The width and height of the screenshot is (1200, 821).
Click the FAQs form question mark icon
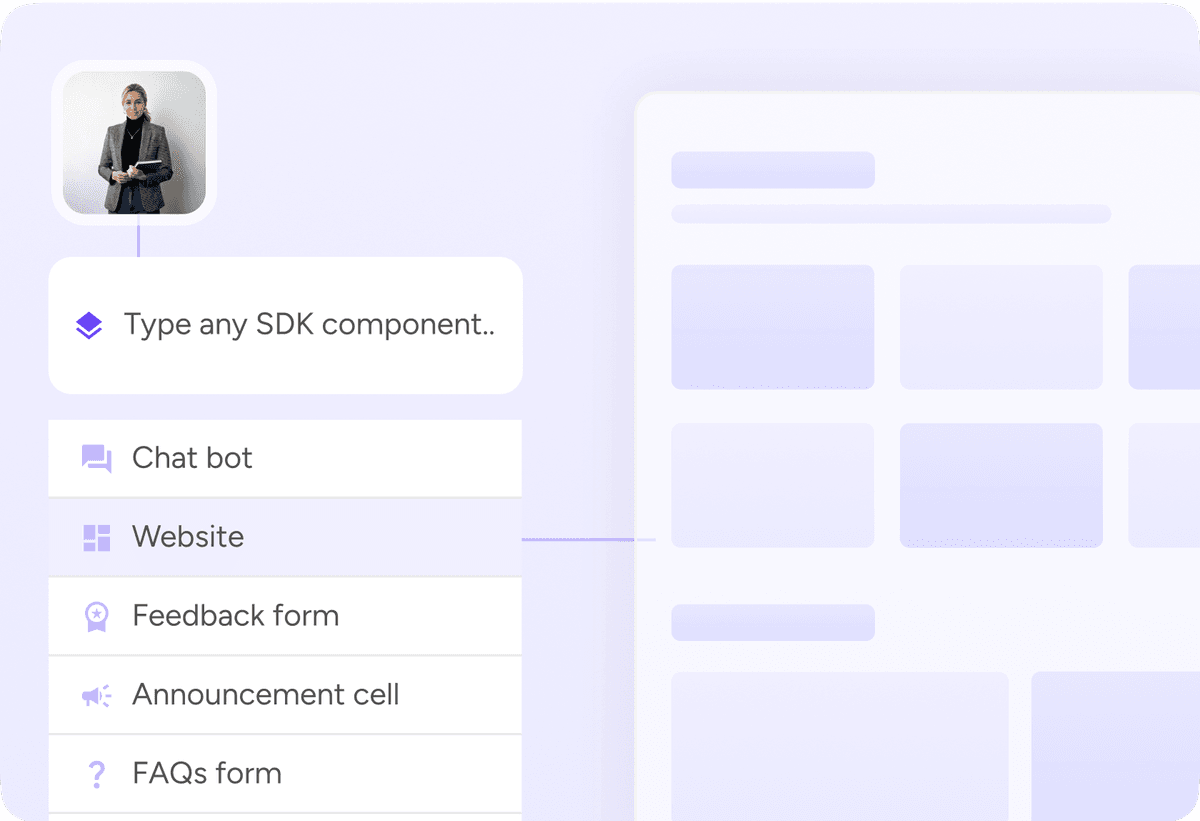[96, 774]
